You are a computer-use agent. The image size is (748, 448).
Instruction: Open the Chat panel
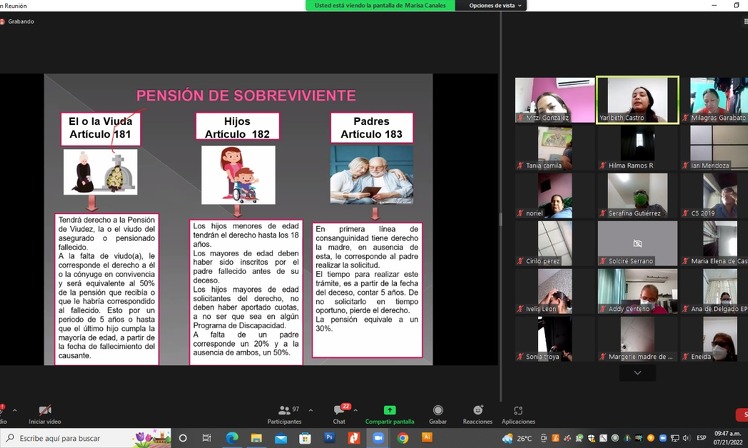coord(340,414)
